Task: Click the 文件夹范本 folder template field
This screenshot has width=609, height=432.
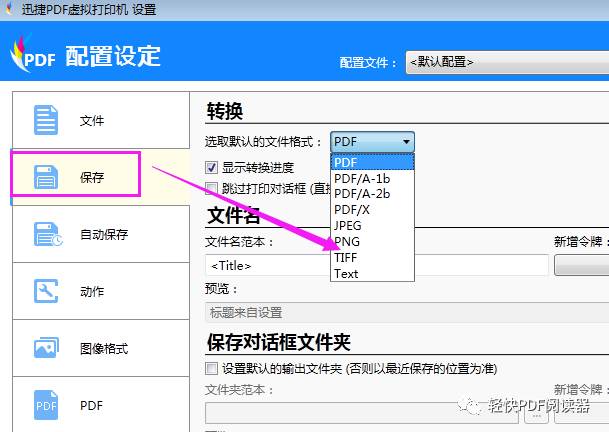Action: pyautogui.click(x=362, y=413)
